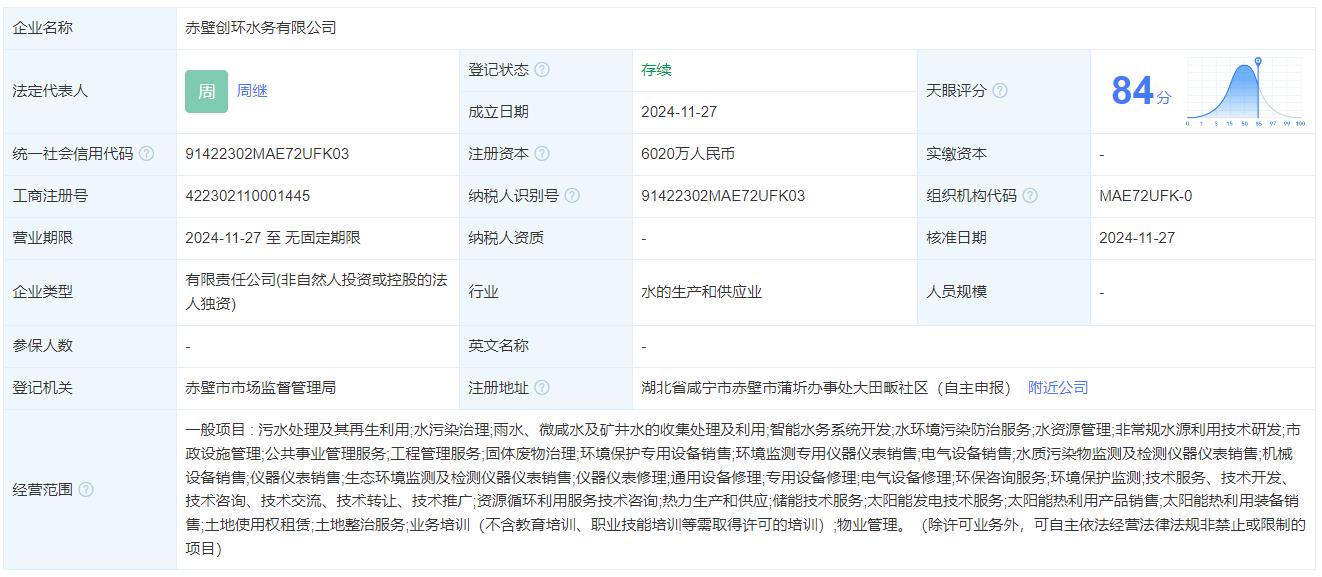Open the help icon beside 注册地址

(542, 388)
